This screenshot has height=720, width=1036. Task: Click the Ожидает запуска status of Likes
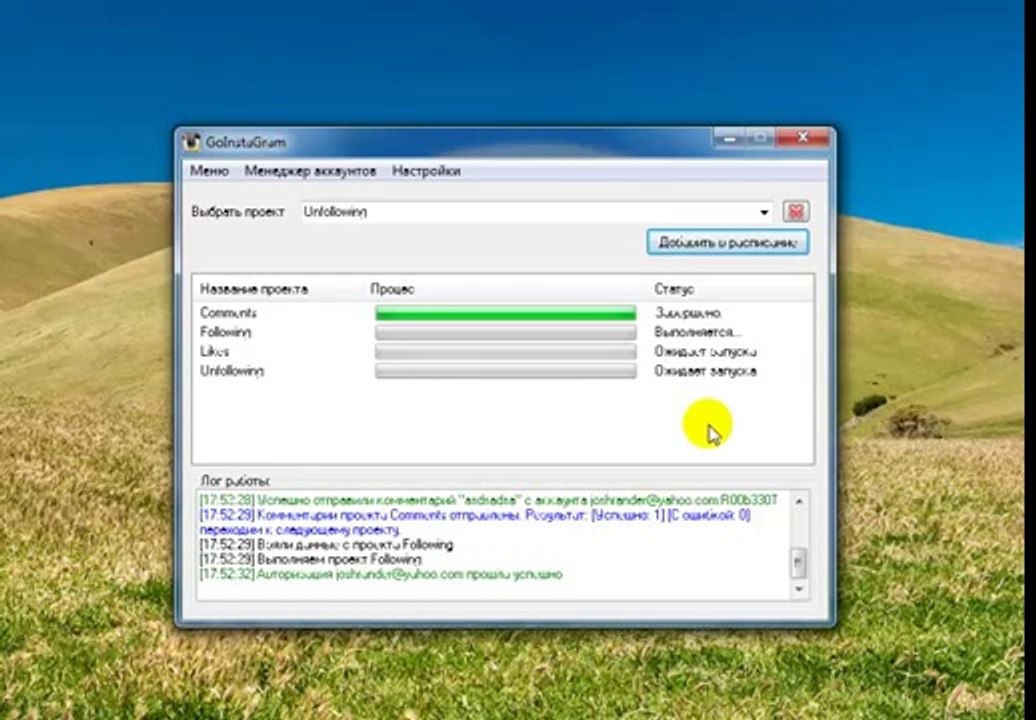point(705,351)
